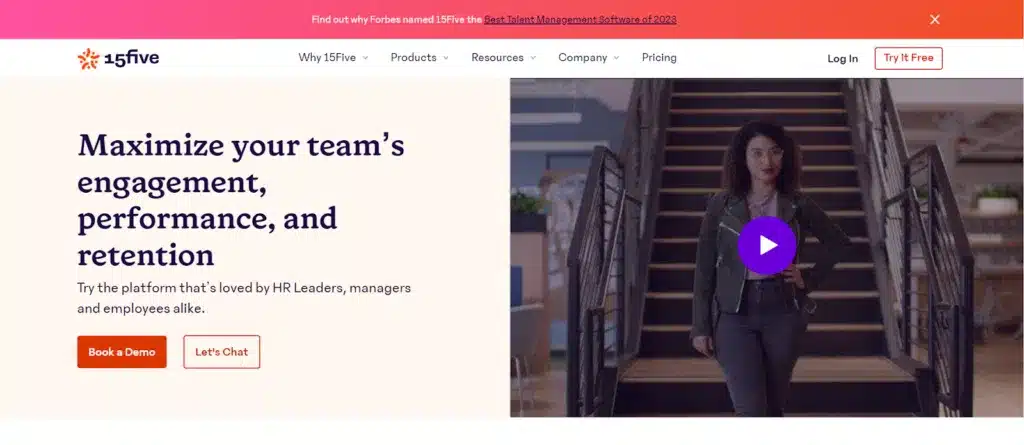Click the headline 'Maximize your team's engagement'

pos(241,199)
